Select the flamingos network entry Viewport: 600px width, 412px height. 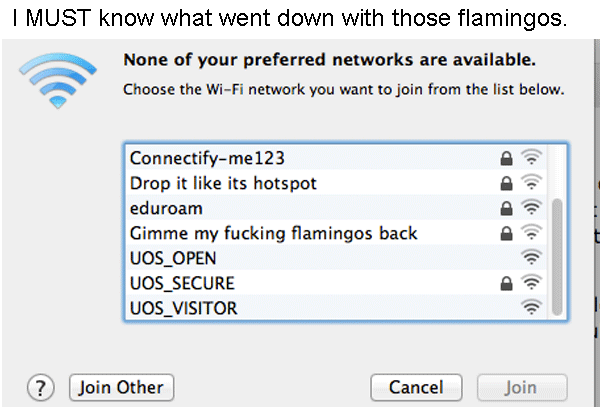pyautogui.click(x=273, y=233)
